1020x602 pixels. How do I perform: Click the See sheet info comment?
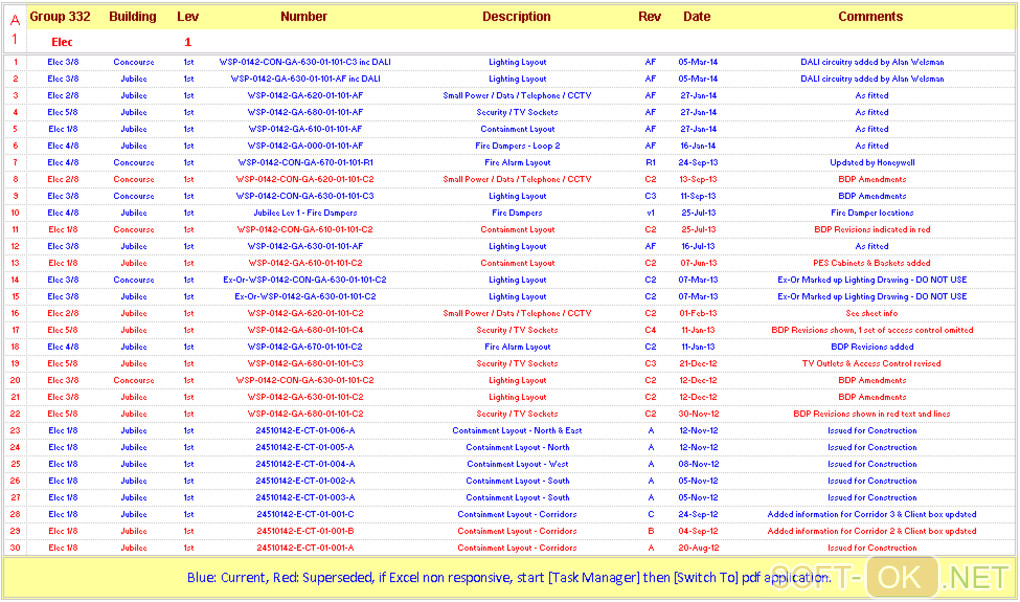[x=872, y=314]
